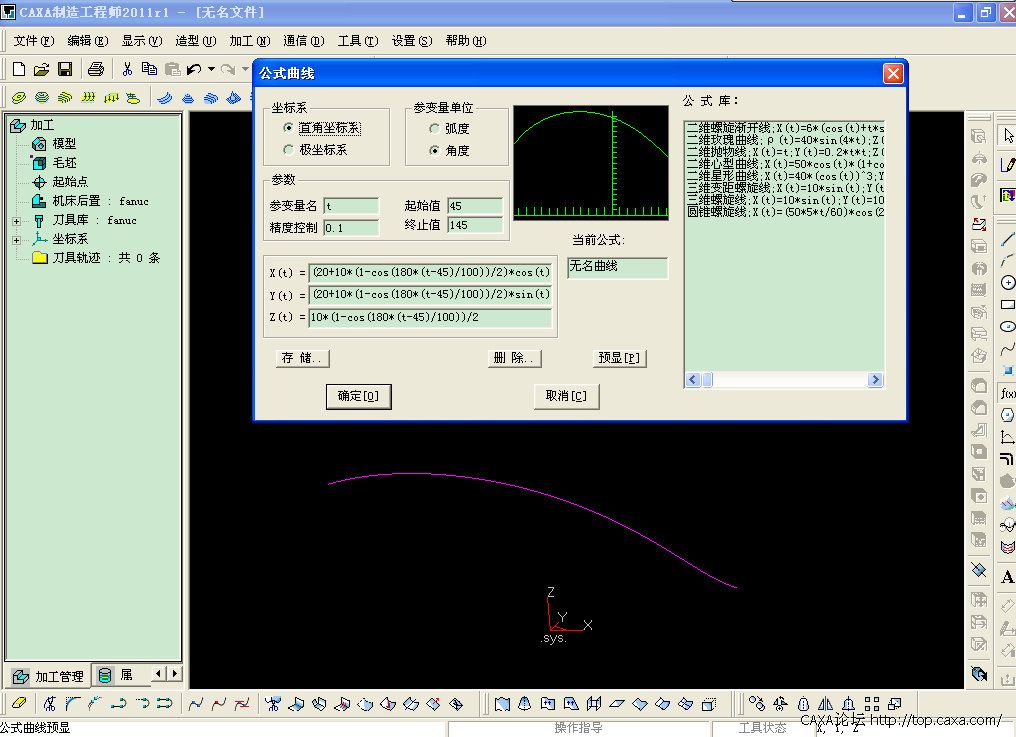Select 弧度 unit radio button
The width and height of the screenshot is (1016, 737).
pyautogui.click(x=434, y=128)
